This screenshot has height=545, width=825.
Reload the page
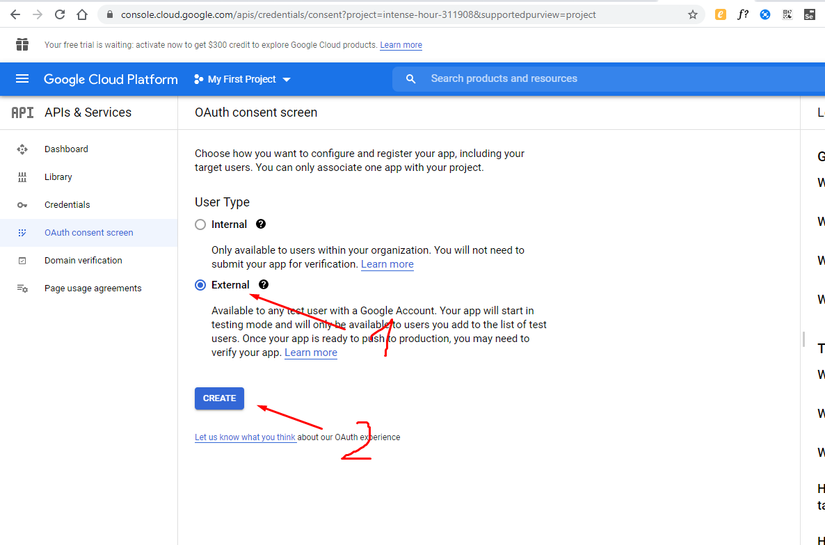[59, 15]
